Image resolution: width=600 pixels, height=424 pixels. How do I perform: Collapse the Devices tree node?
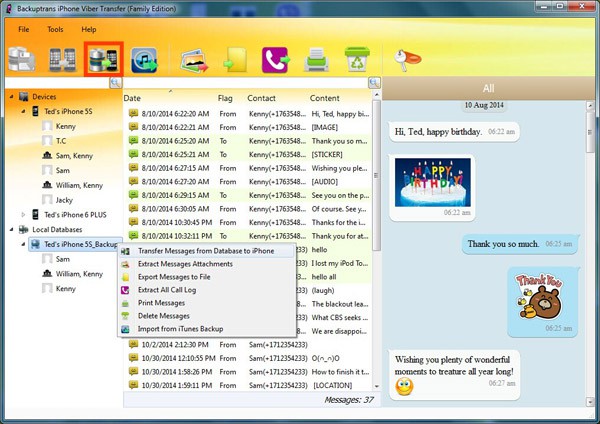click(x=11, y=97)
